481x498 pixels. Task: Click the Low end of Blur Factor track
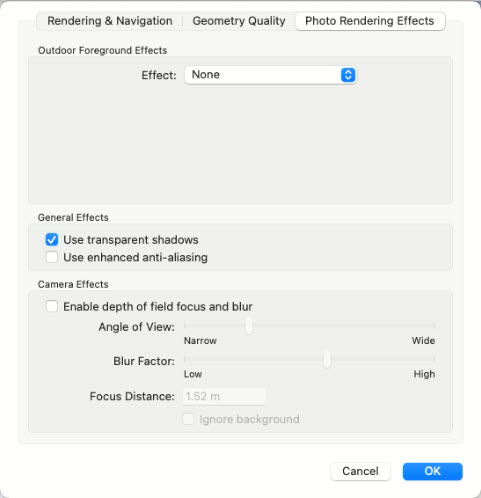185,359
